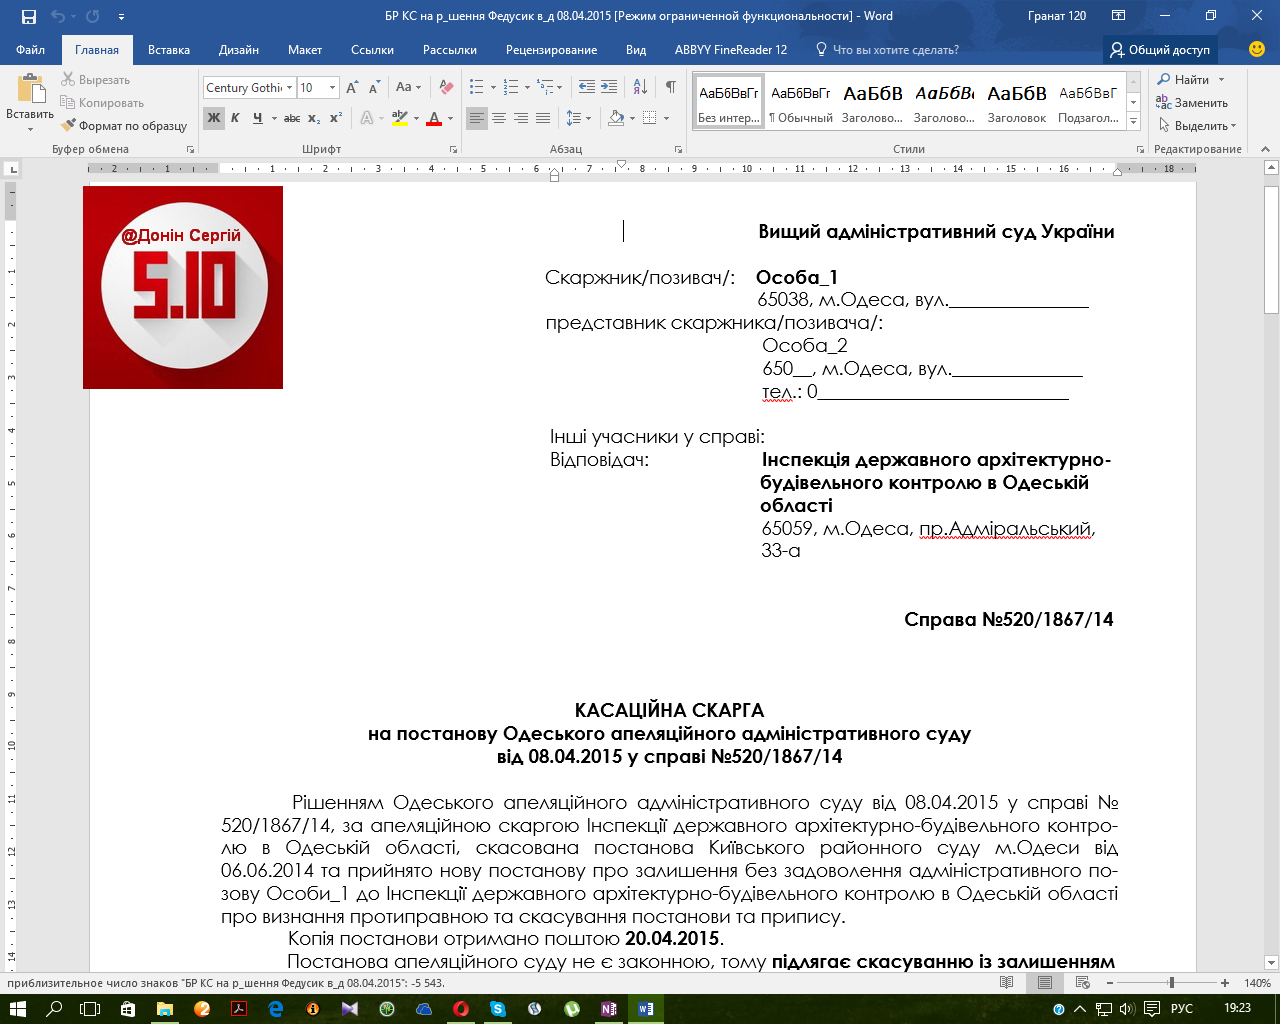
Task: Click the Найти find button
Action: click(1183, 80)
